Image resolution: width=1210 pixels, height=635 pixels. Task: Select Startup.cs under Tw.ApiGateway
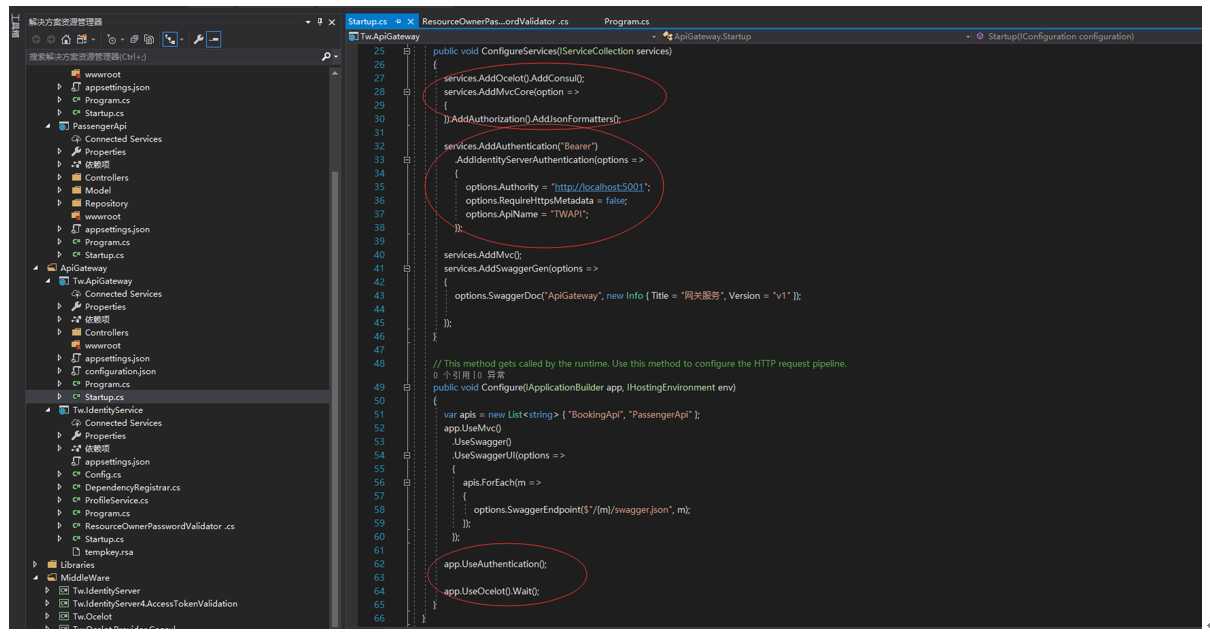pyautogui.click(x=104, y=397)
